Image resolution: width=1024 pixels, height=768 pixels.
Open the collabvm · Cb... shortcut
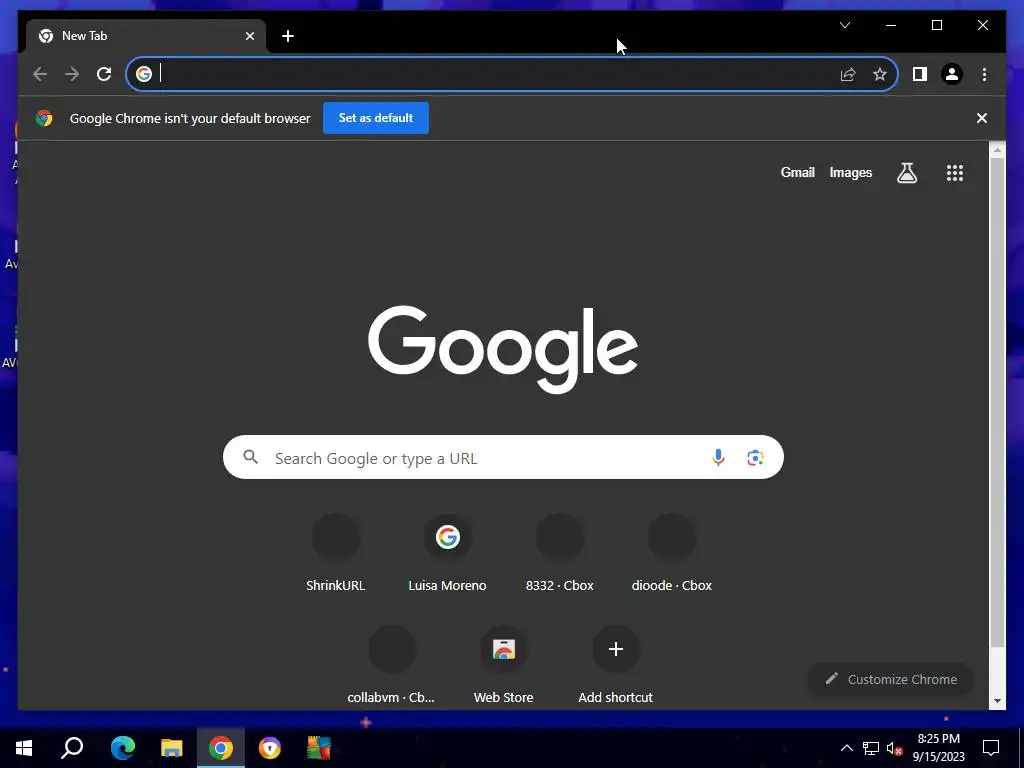391,665
